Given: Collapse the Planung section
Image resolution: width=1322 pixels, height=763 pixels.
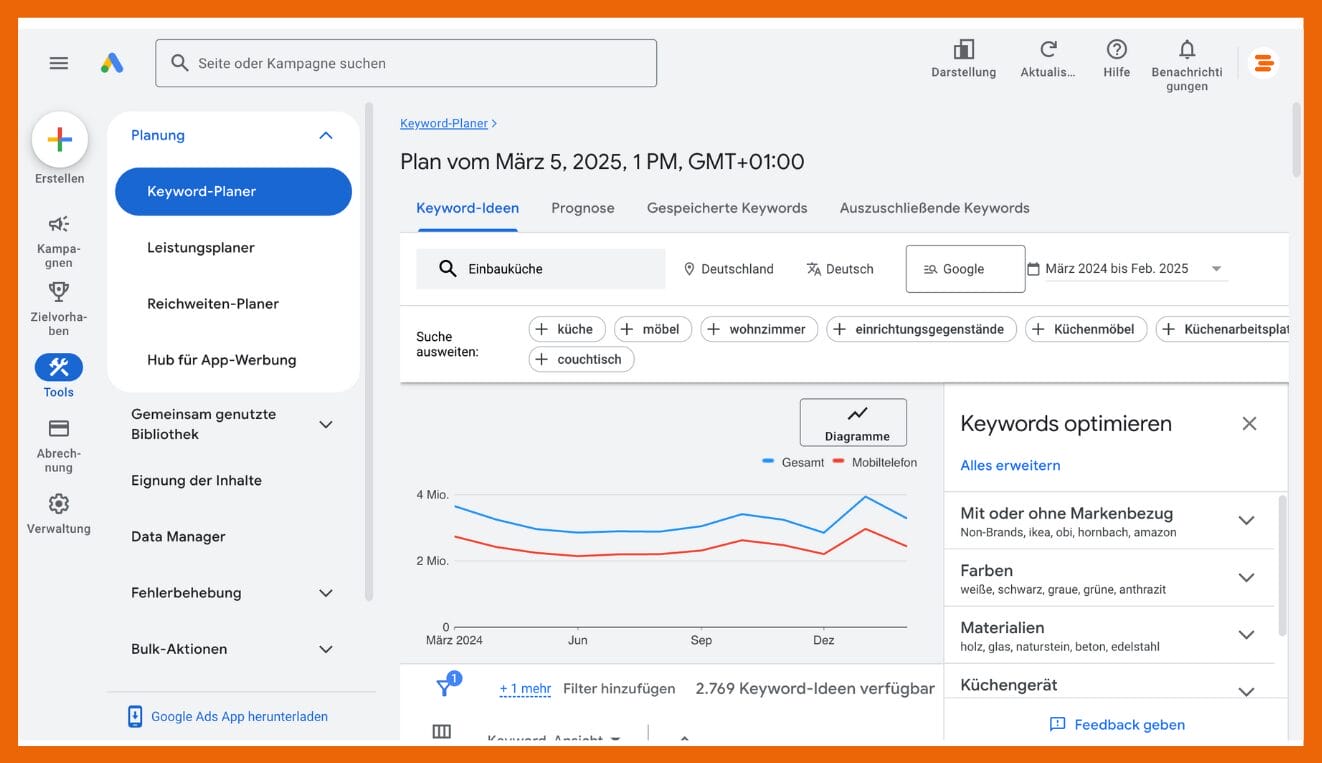Looking at the screenshot, I should click(325, 135).
